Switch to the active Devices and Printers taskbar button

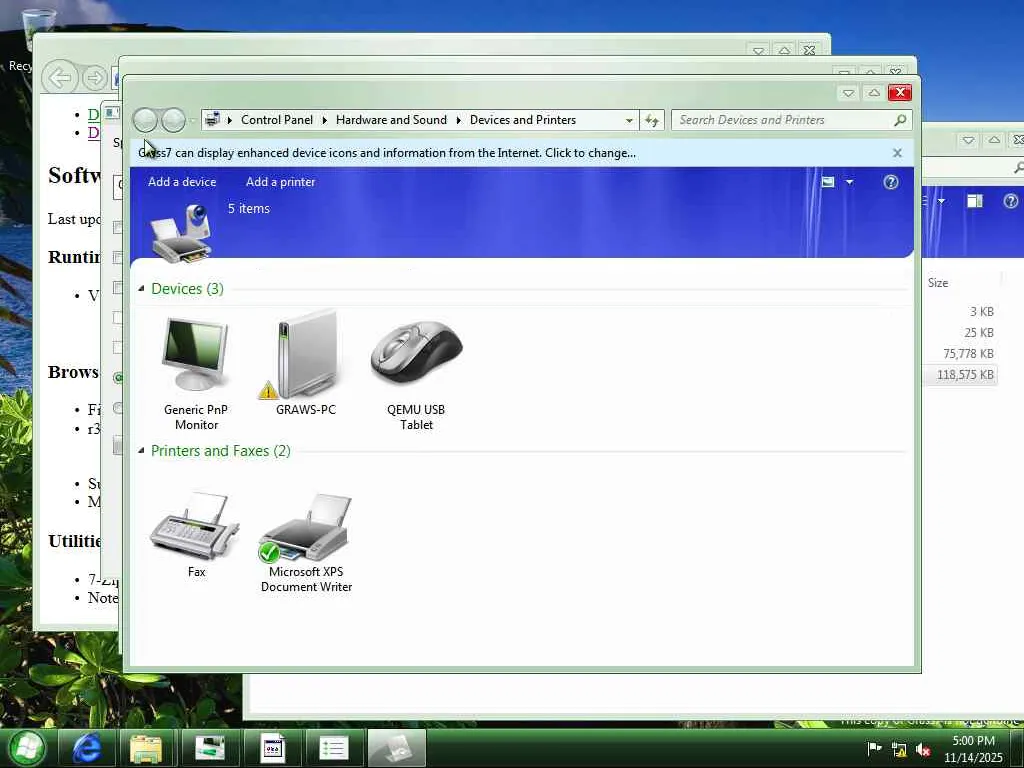(x=396, y=748)
